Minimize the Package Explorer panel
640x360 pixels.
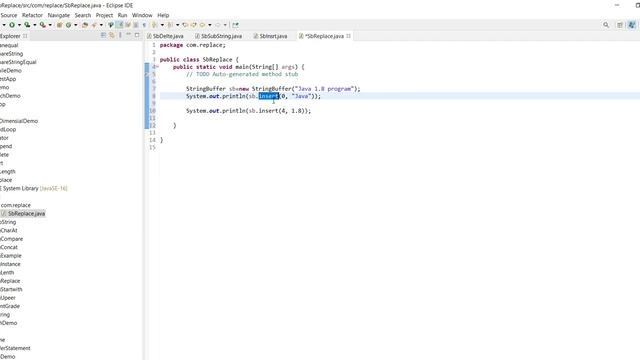click(x=128, y=35)
